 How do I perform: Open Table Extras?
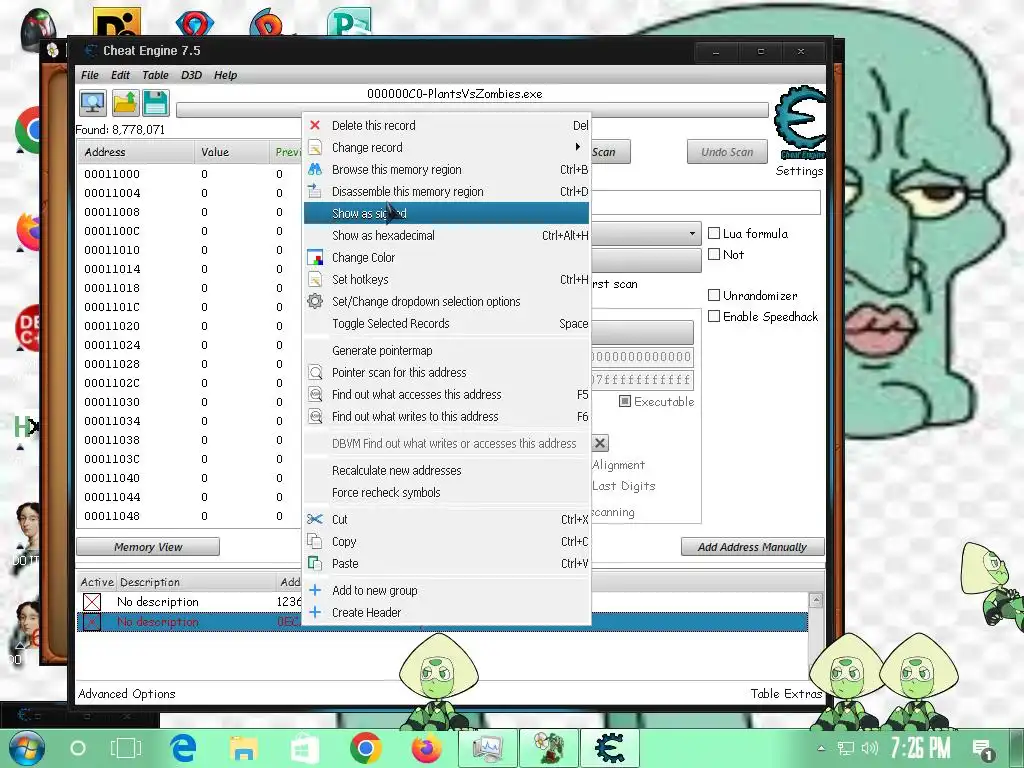[x=786, y=694]
